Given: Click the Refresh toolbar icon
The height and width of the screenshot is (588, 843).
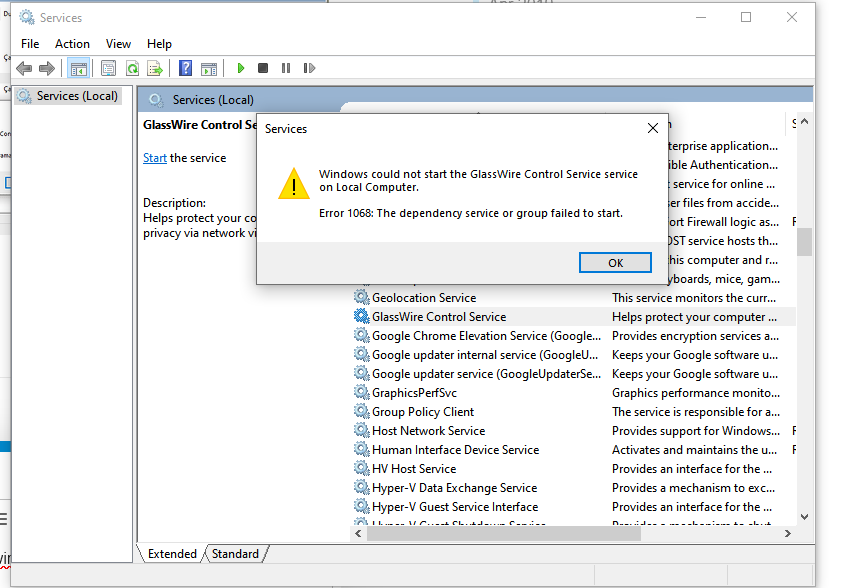Looking at the screenshot, I should pyautogui.click(x=131, y=69).
